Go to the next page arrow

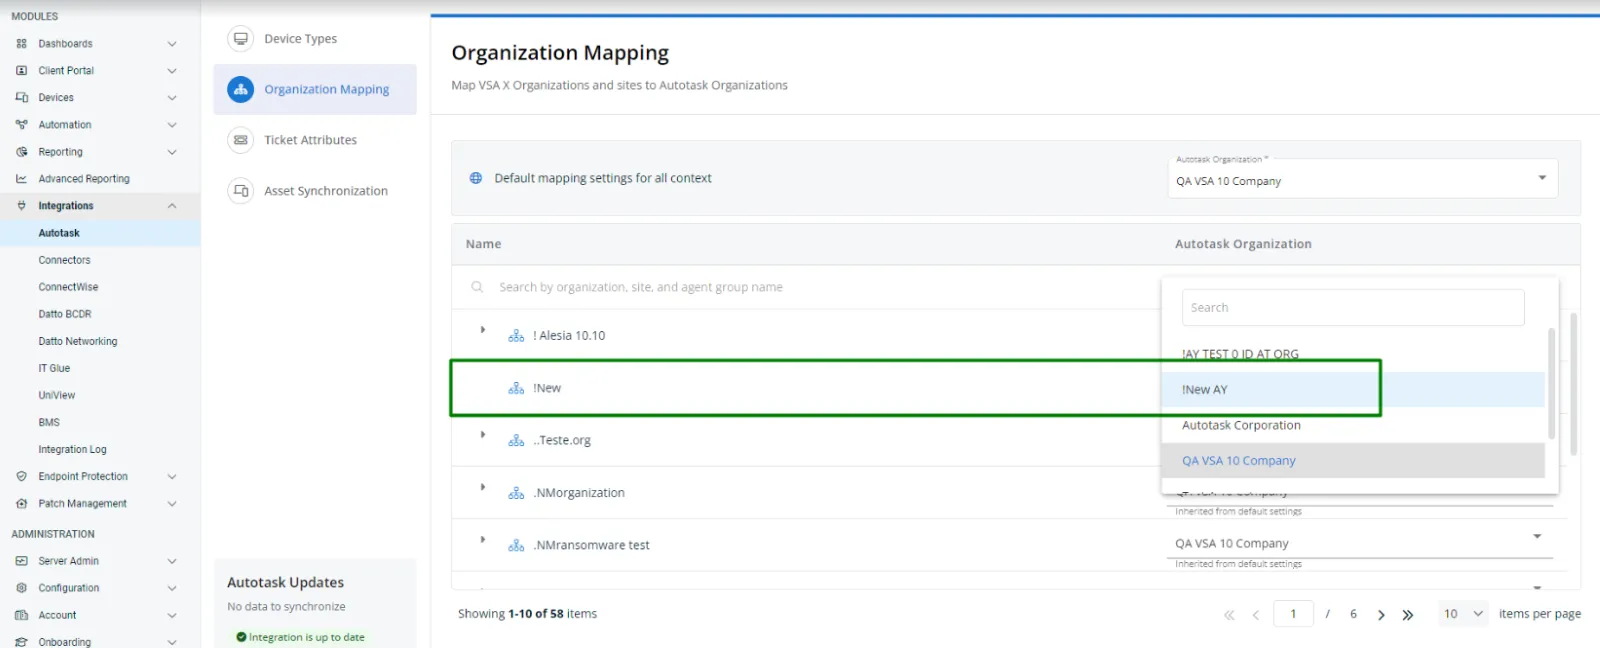1381,615
